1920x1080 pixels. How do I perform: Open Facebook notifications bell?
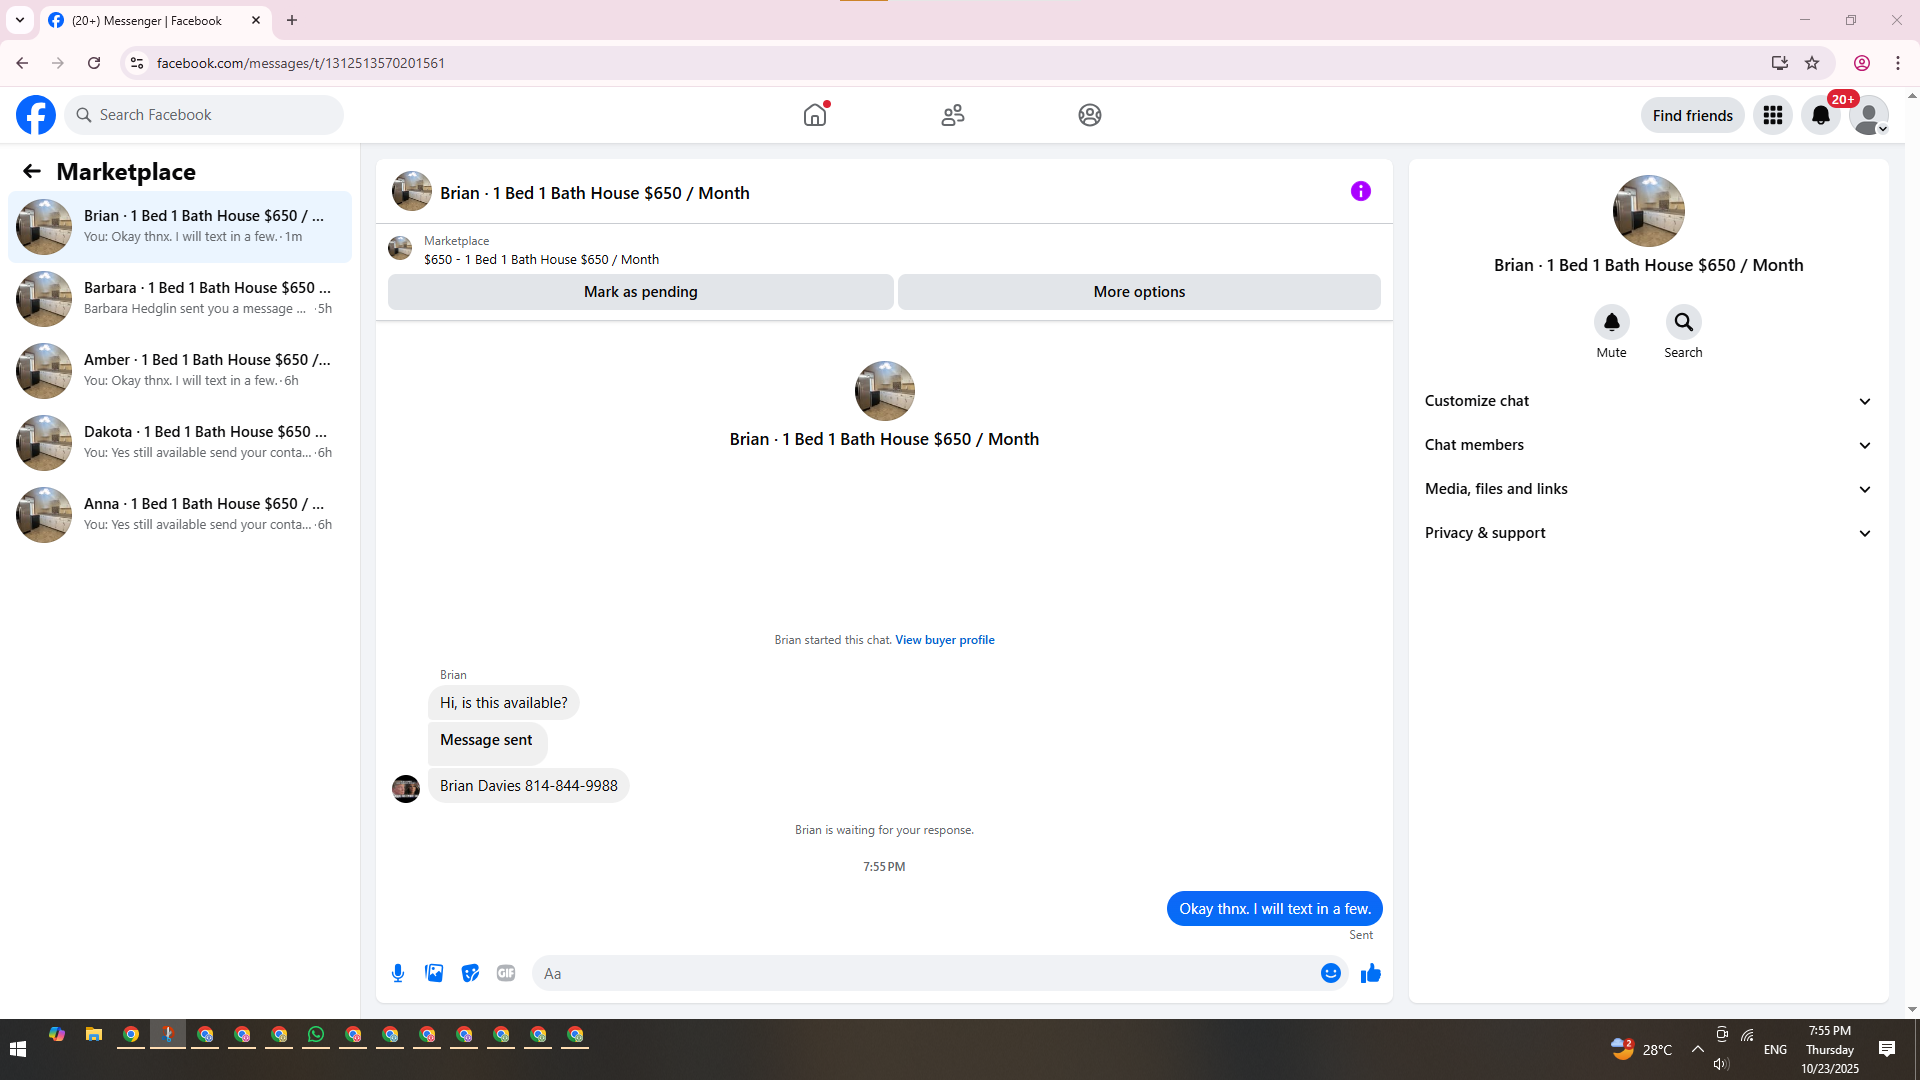(1820, 116)
